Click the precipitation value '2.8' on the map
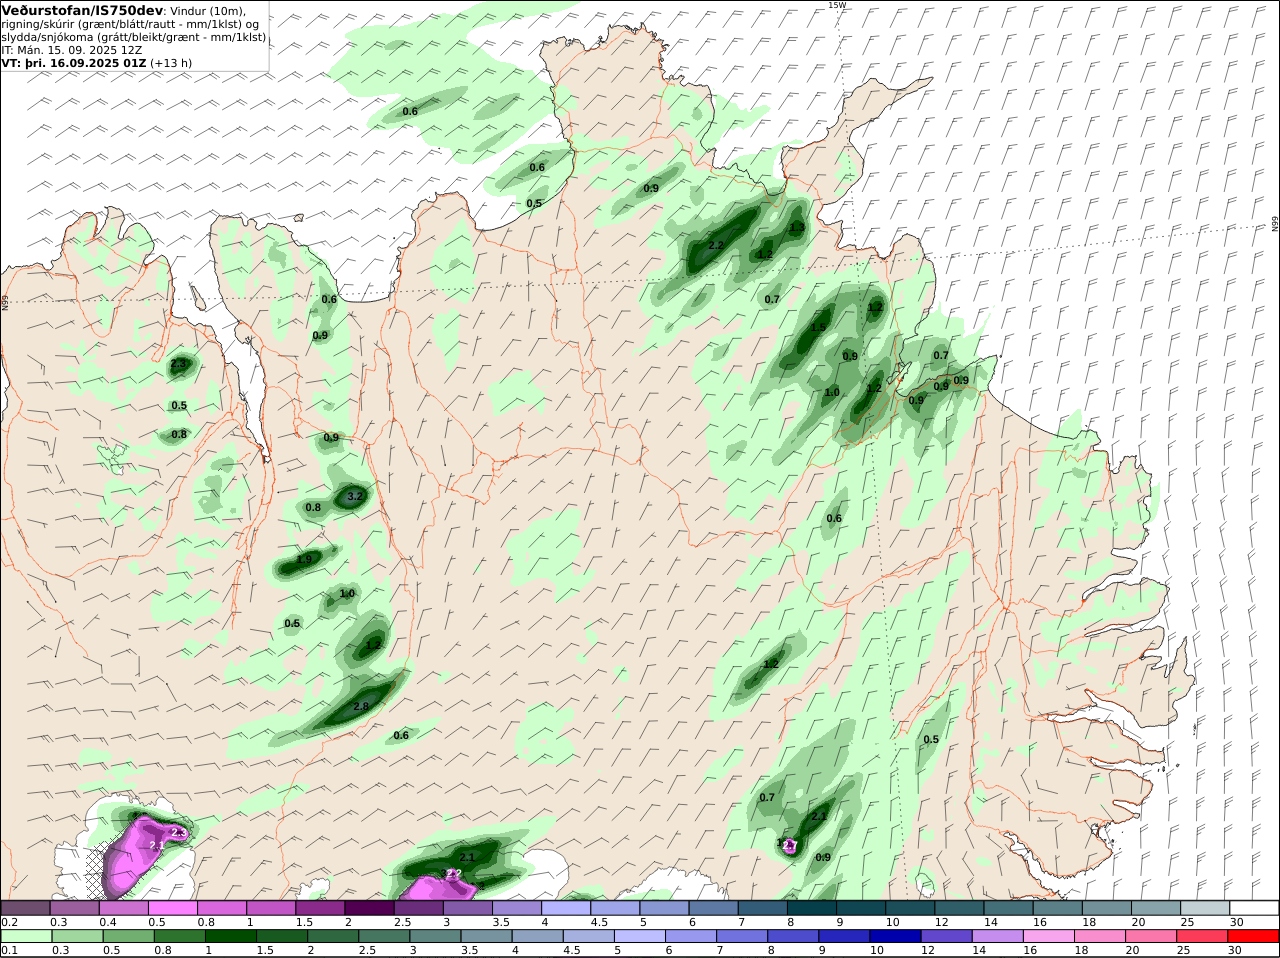The height and width of the screenshot is (958, 1280). [x=361, y=706]
